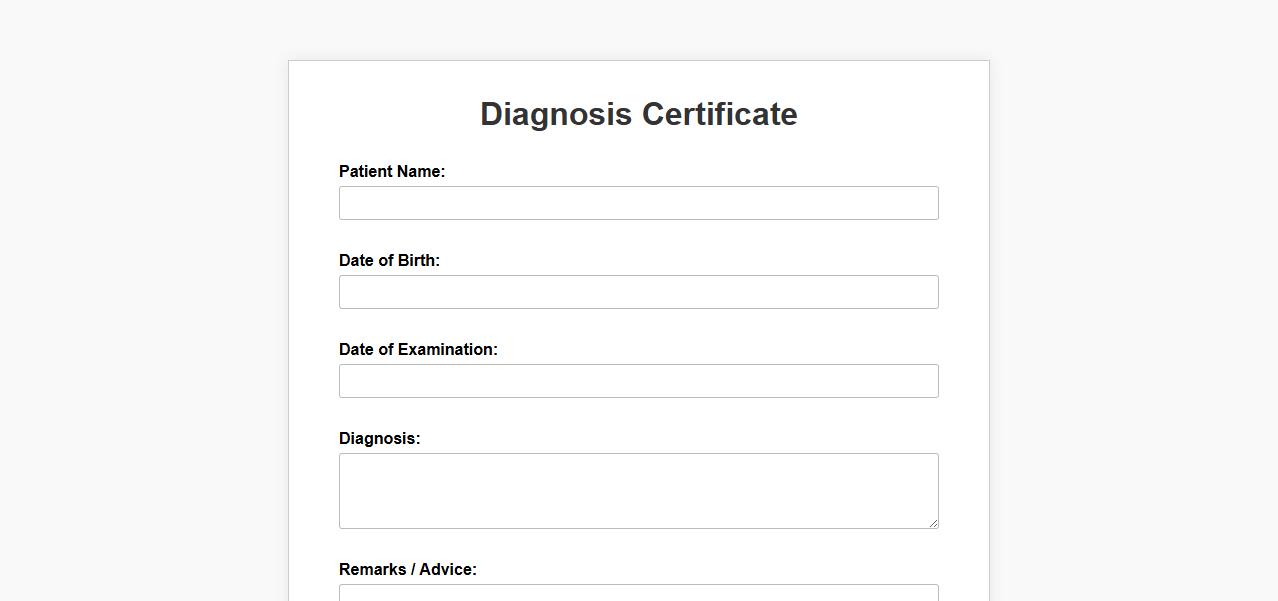Click the word "Diagnosis" in the heading
Image resolution: width=1278 pixels, height=601 pixels.
click(556, 114)
